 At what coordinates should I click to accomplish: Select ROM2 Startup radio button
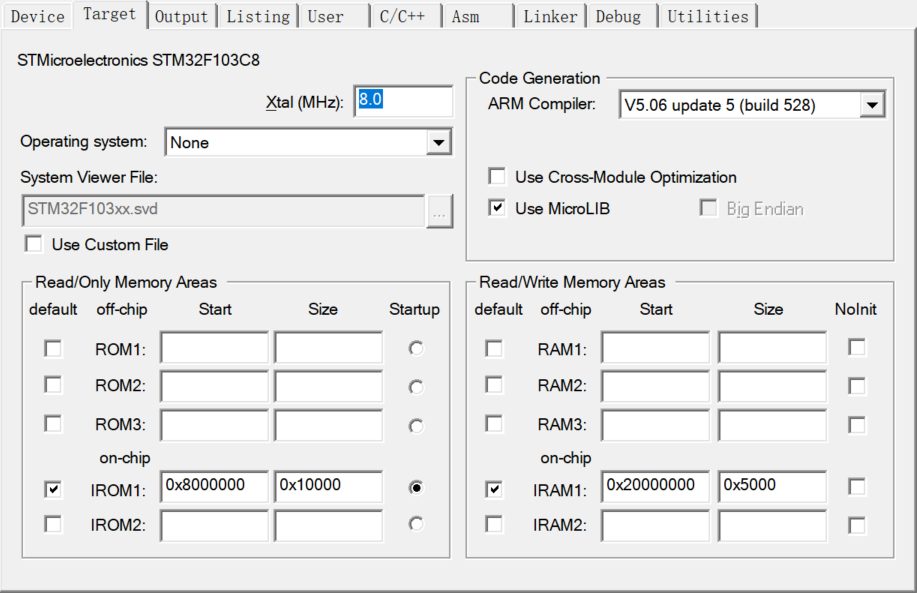pos(416,387)
